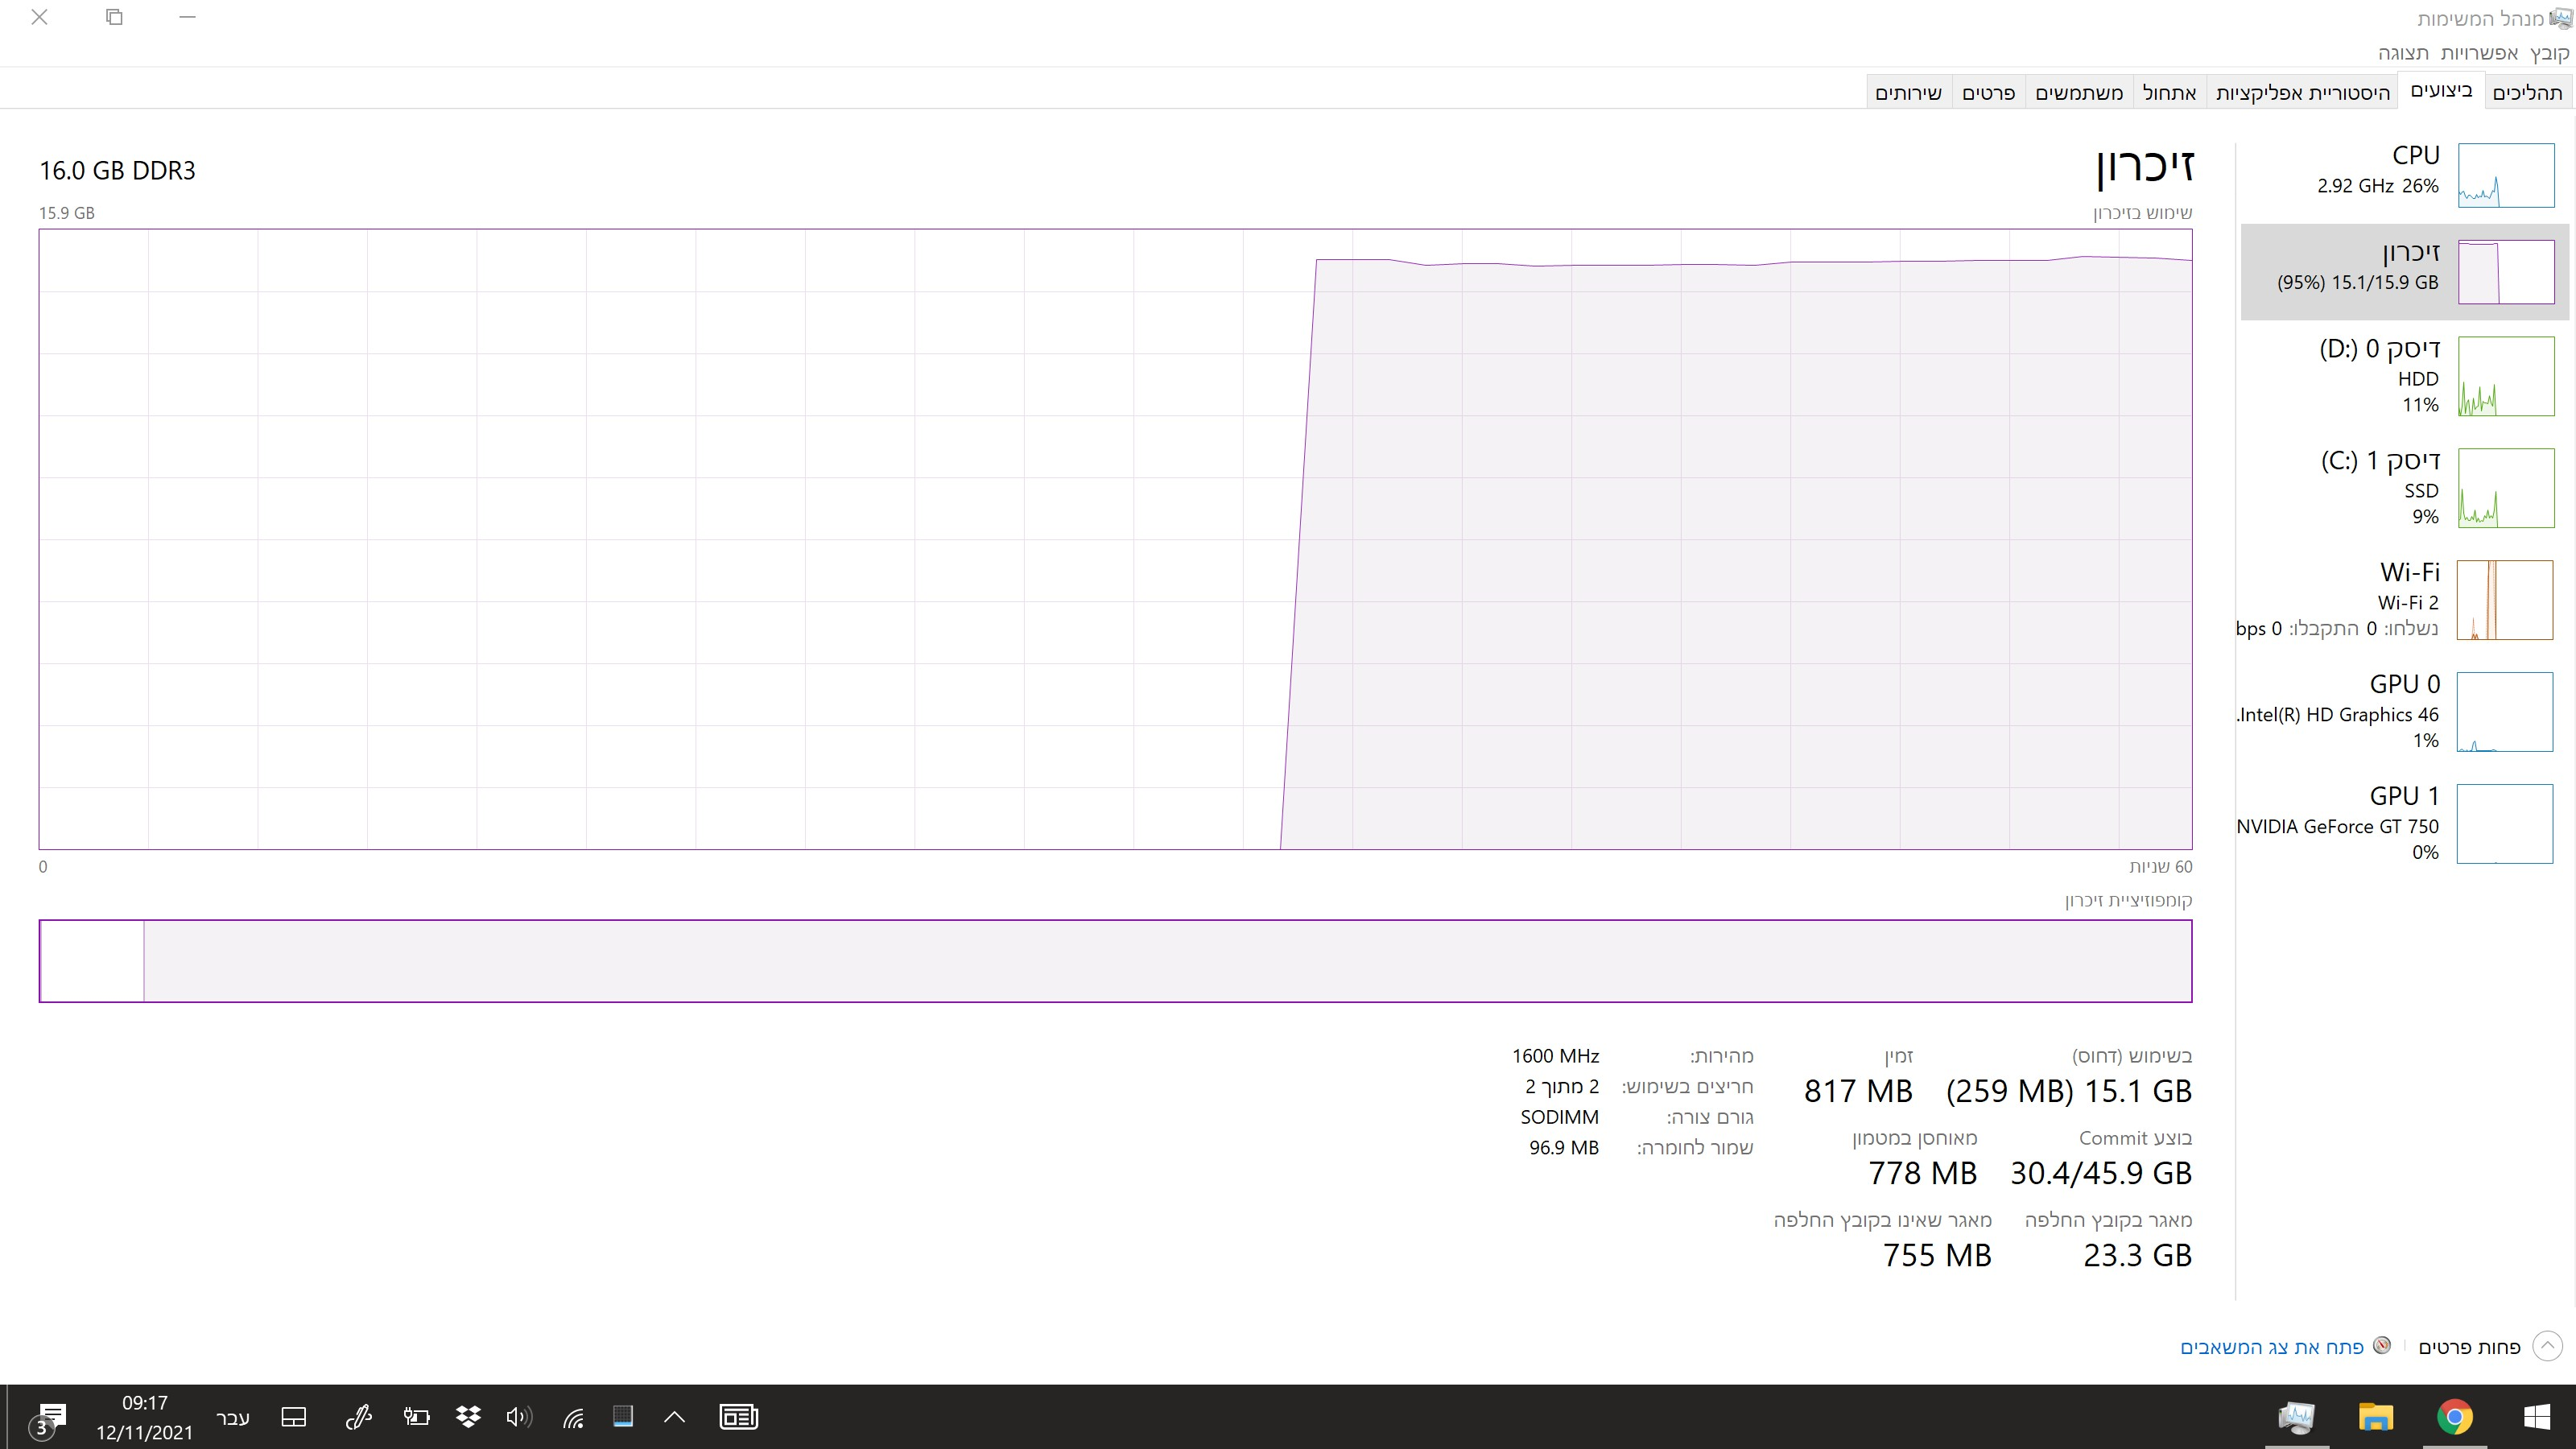Open the קובץ (File) menu
Viewport: 2576px width, 1449px height.
[x=2549, y=53]
